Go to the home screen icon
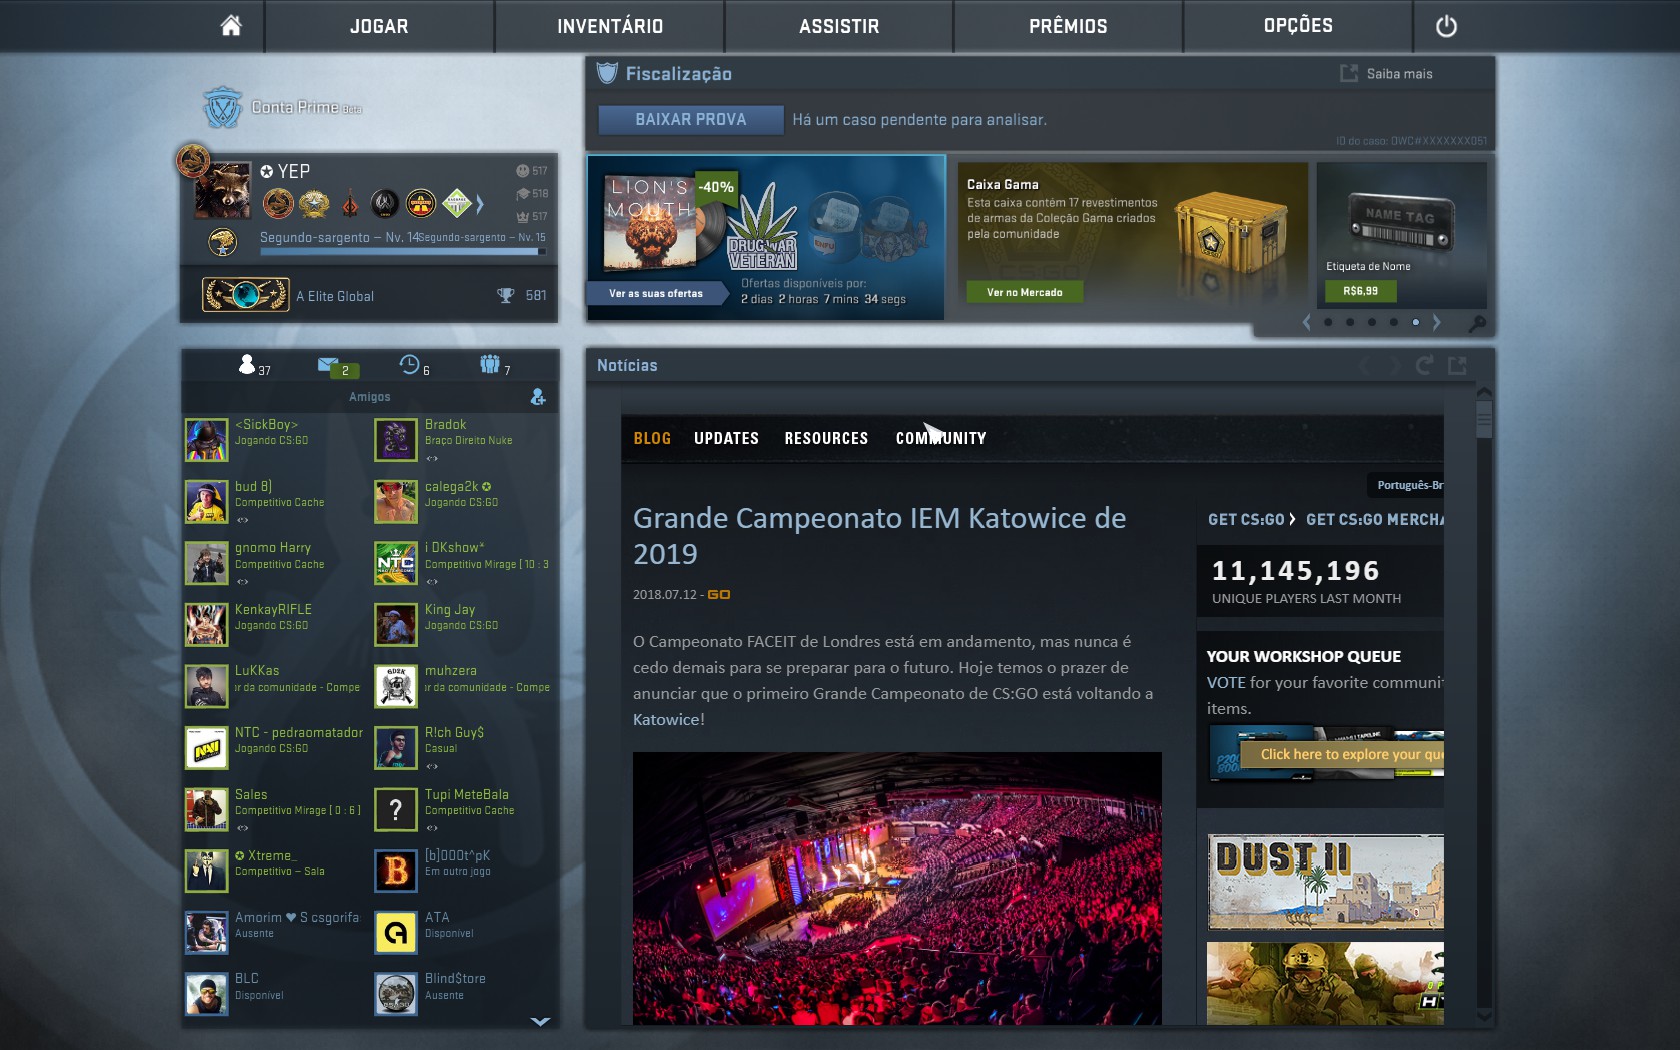The width and height of the screenshot is (1680, 1050). (x=231, y=26)
